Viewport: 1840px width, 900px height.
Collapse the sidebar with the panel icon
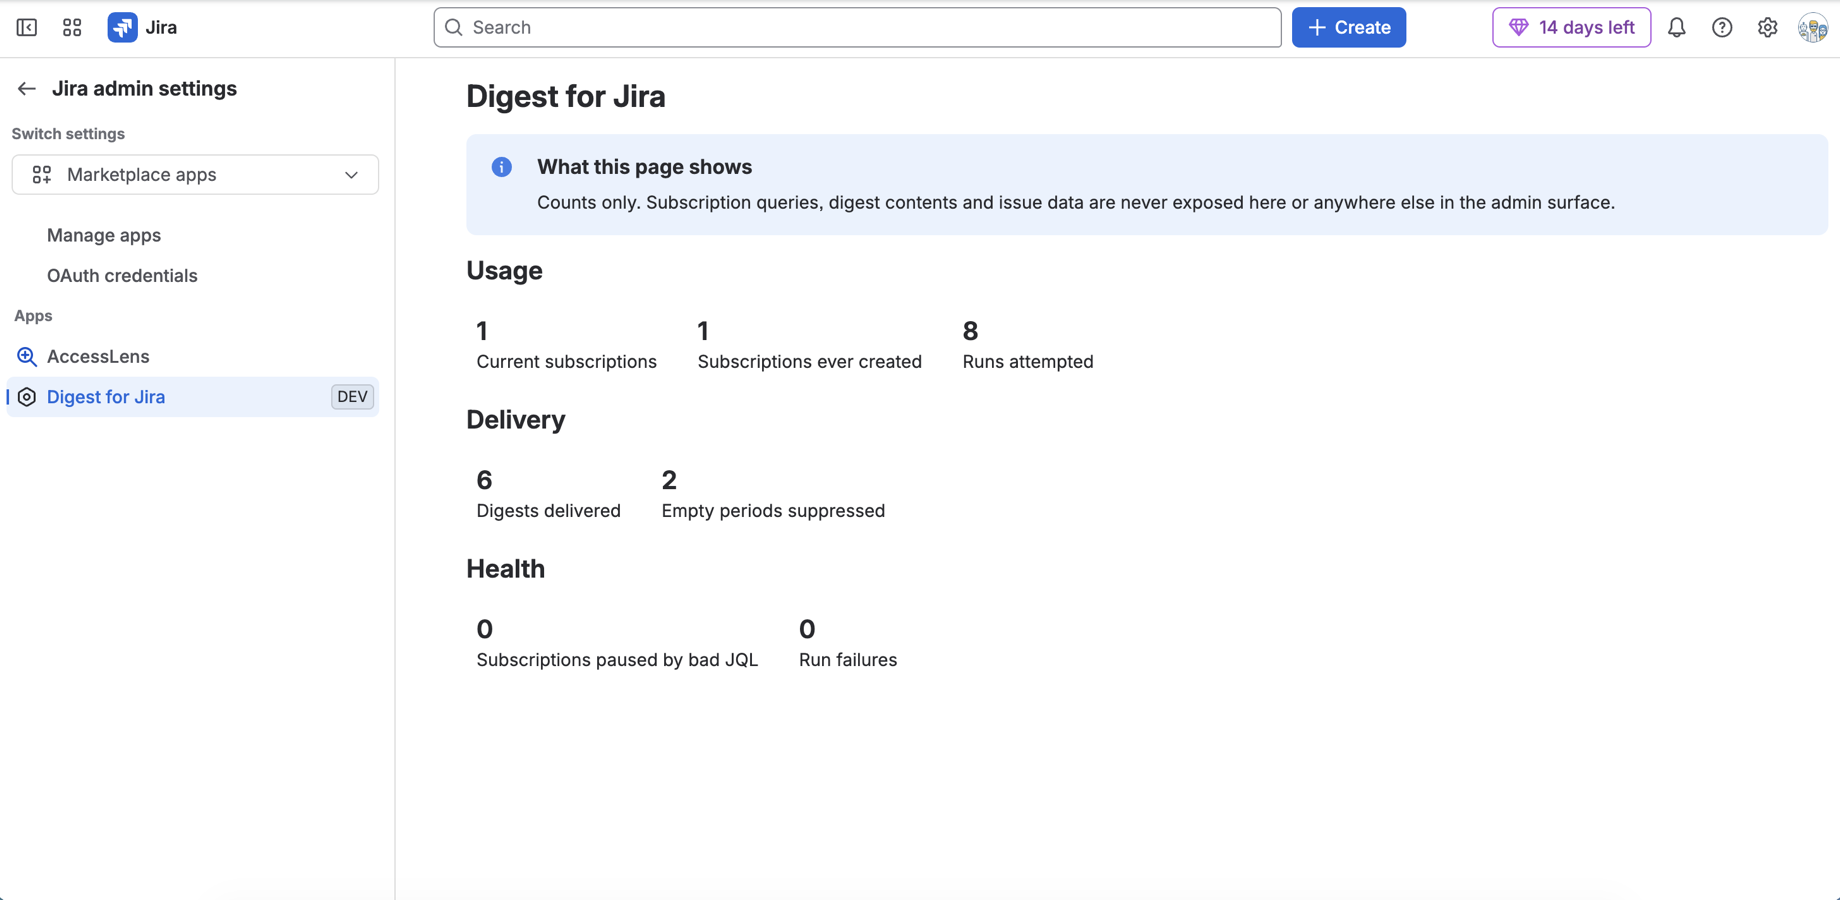(x=27, y=27)
